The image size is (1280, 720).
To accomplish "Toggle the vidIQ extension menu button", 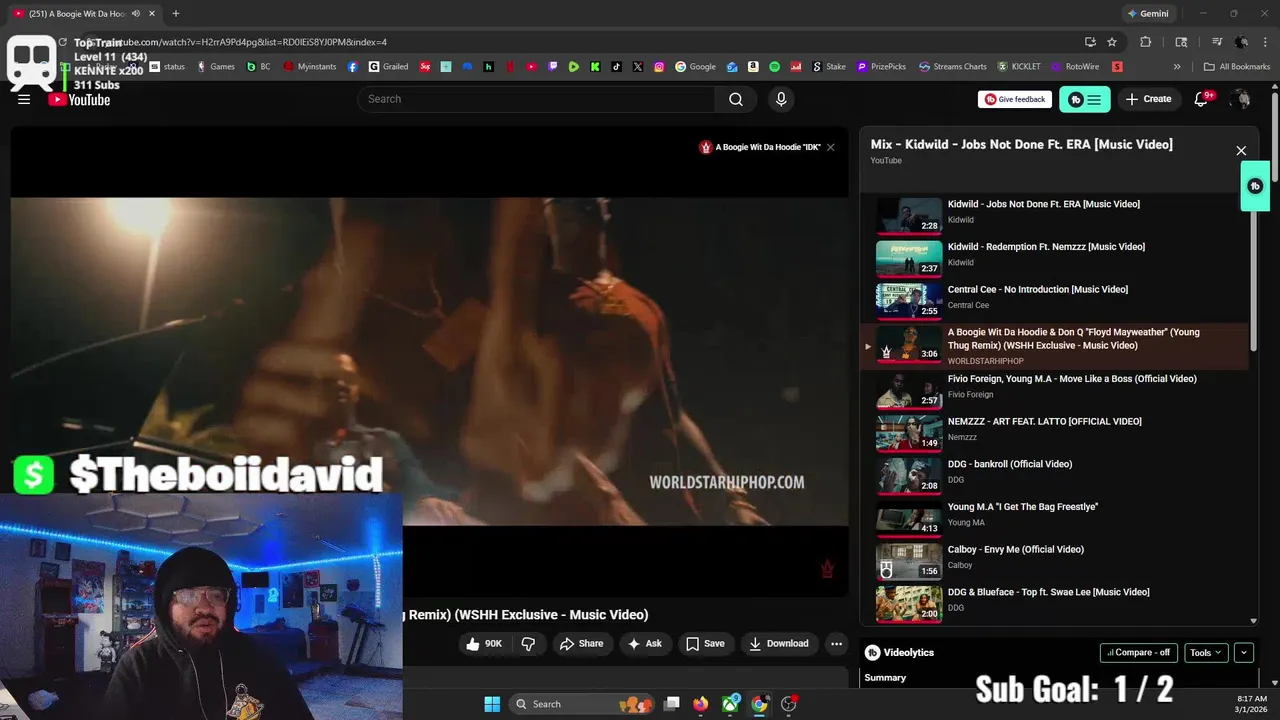I will pyautogui.click(x=1085, y=99).
